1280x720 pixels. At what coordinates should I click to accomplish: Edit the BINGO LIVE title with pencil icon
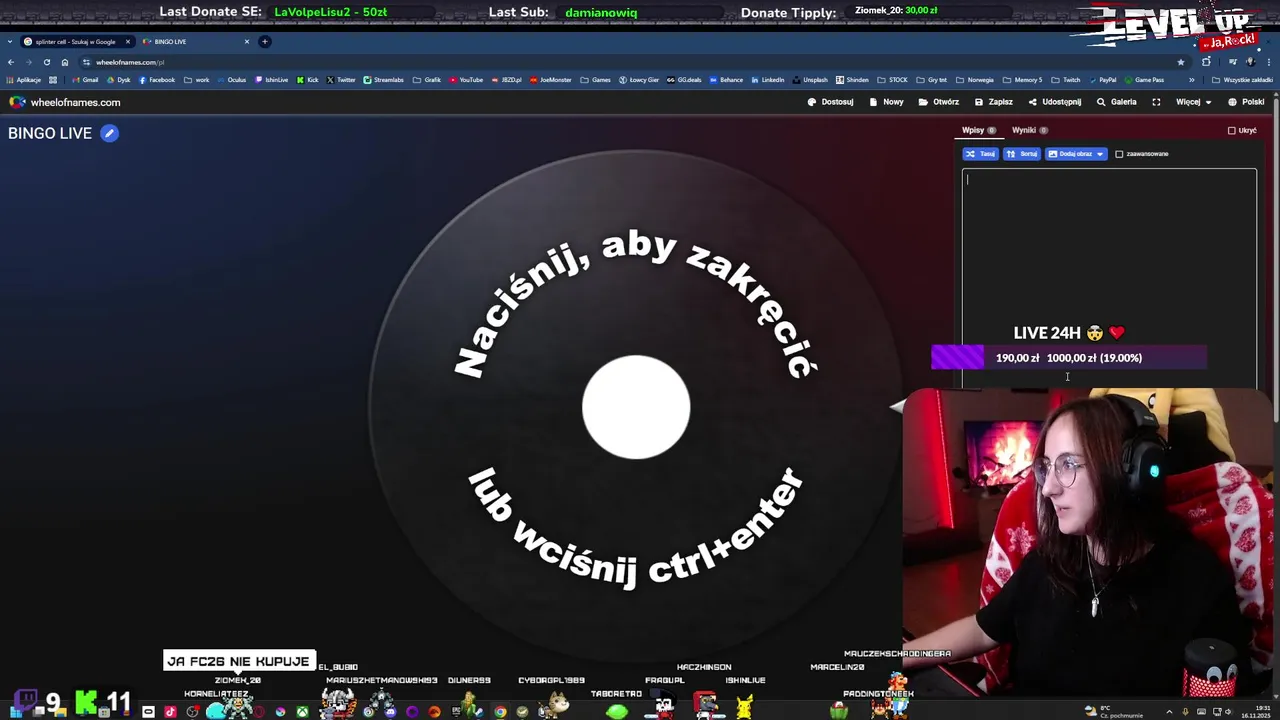(x=110, y=133)
